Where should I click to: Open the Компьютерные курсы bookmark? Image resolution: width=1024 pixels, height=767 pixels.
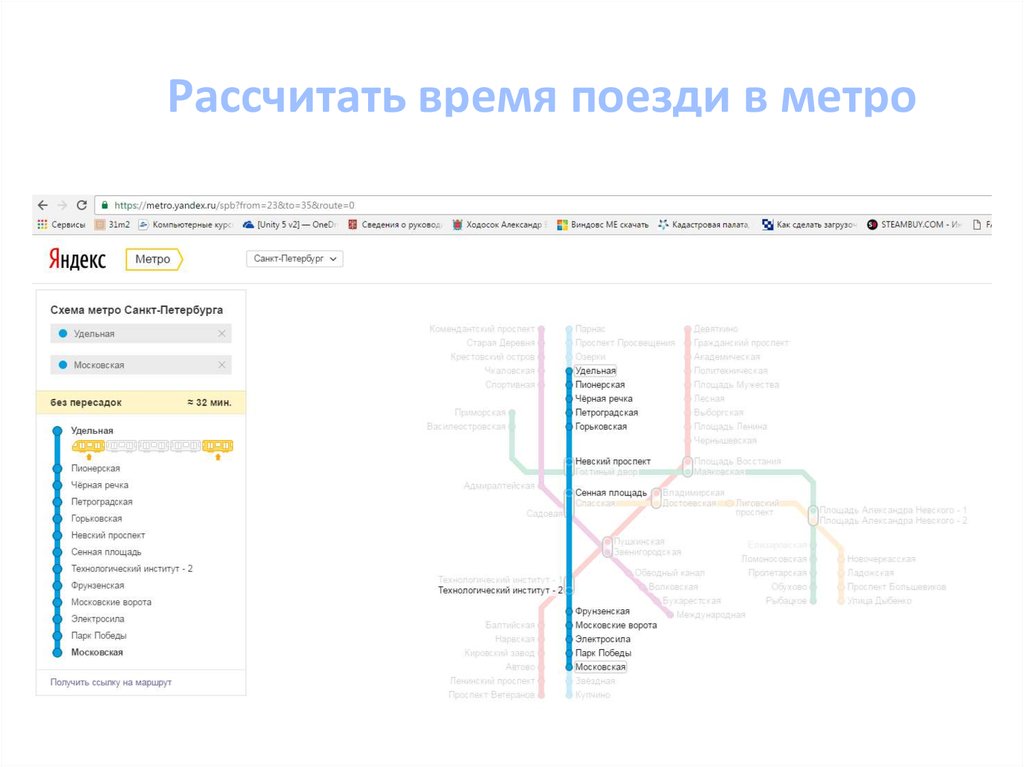(184, 225)
